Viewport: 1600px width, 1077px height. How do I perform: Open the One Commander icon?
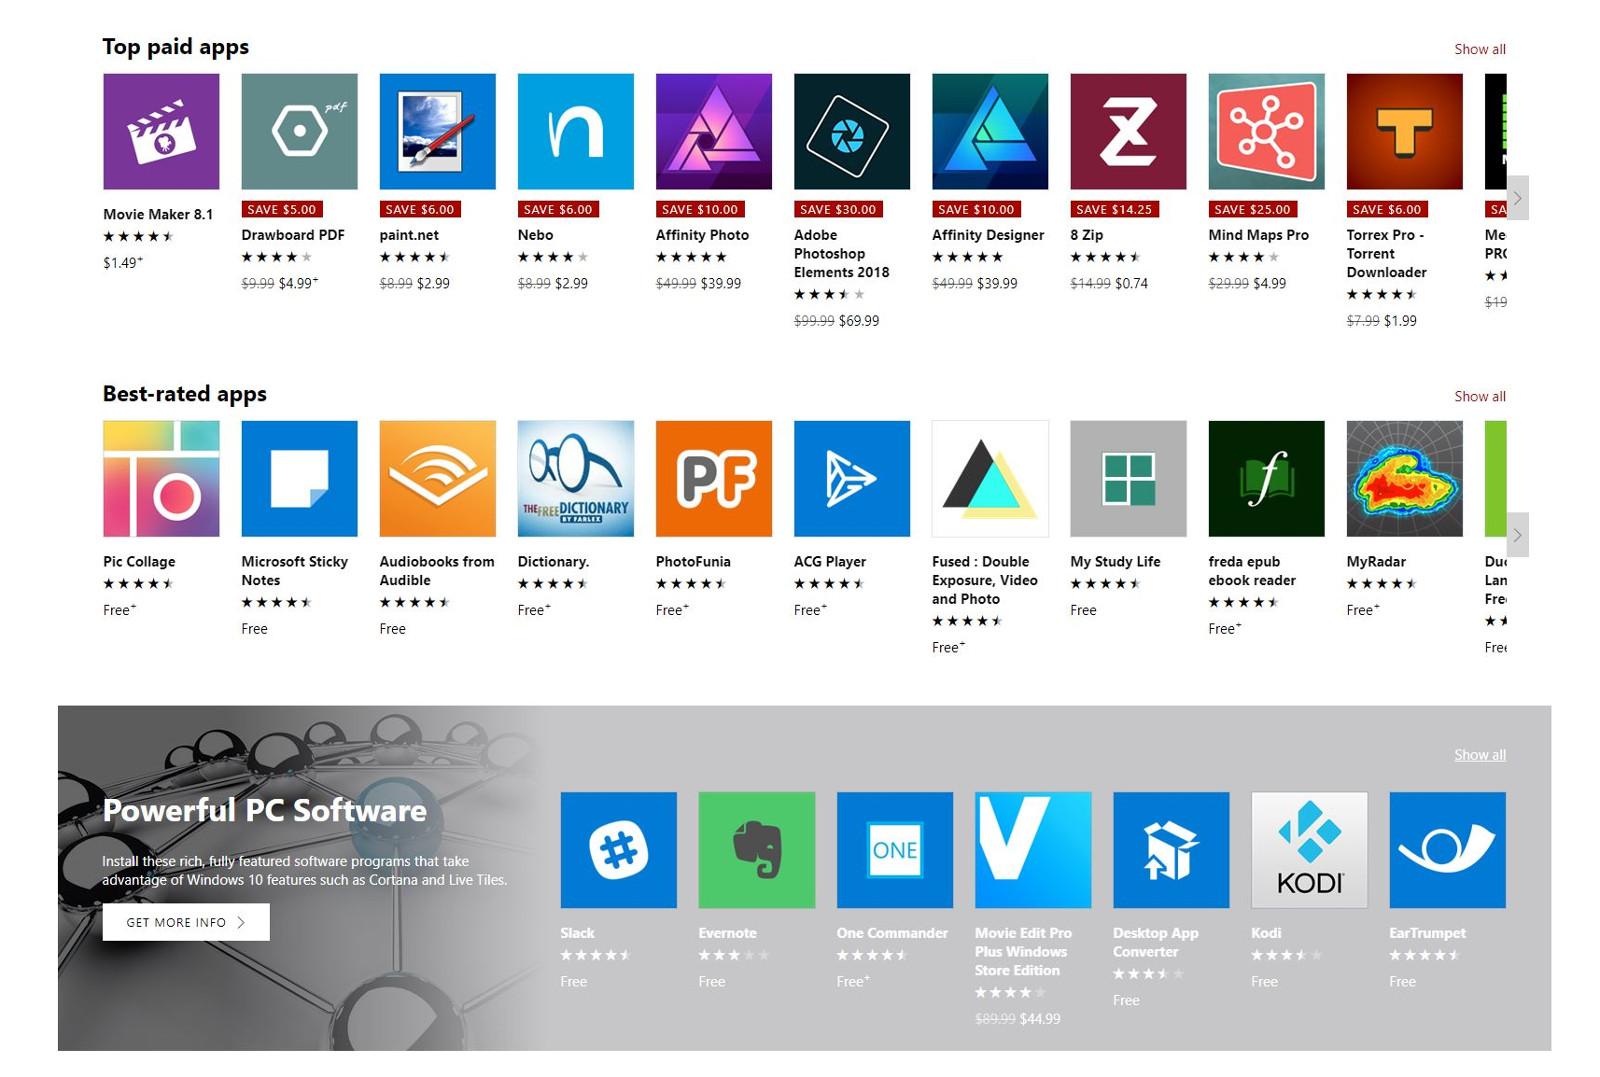click(x=894, y=850)
